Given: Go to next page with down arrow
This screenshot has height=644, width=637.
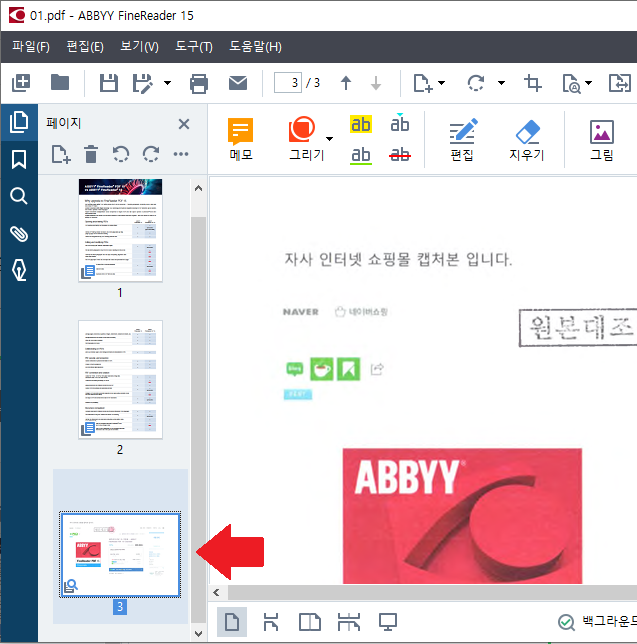Looking at the screenshot, I should point(376,83).
